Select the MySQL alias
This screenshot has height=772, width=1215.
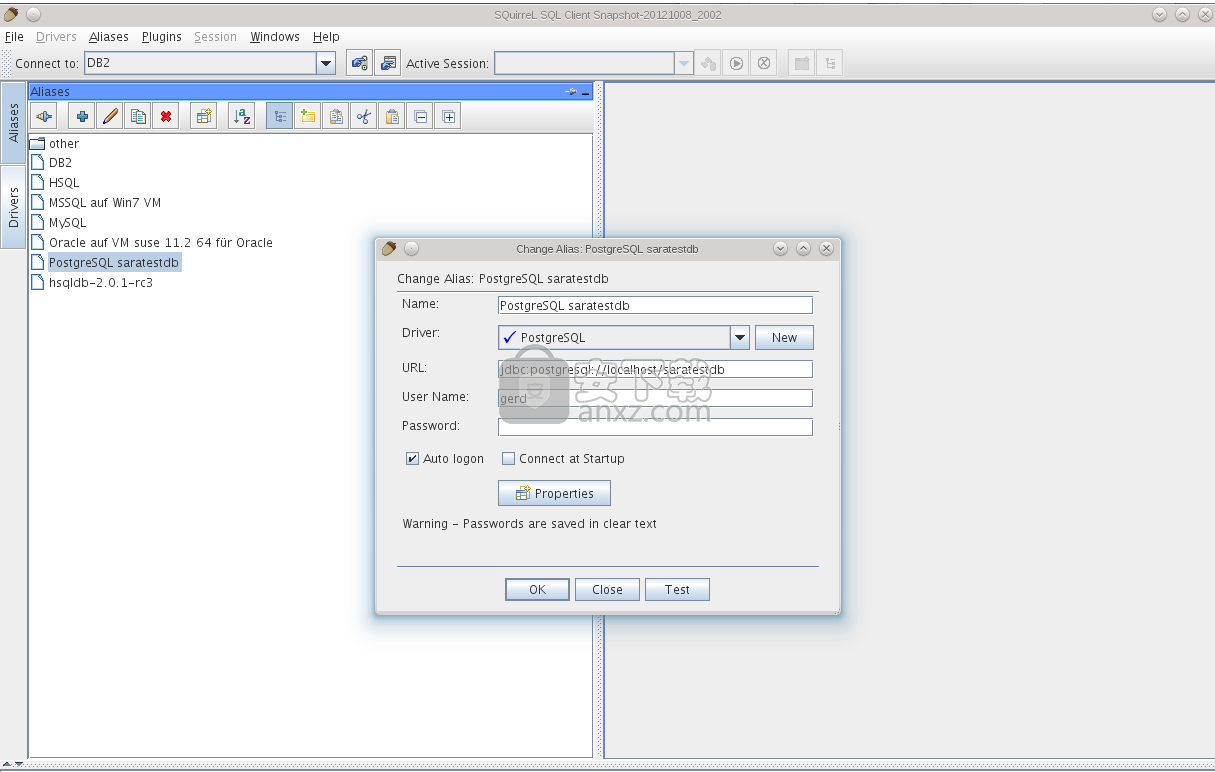click(x=59, y=222)
